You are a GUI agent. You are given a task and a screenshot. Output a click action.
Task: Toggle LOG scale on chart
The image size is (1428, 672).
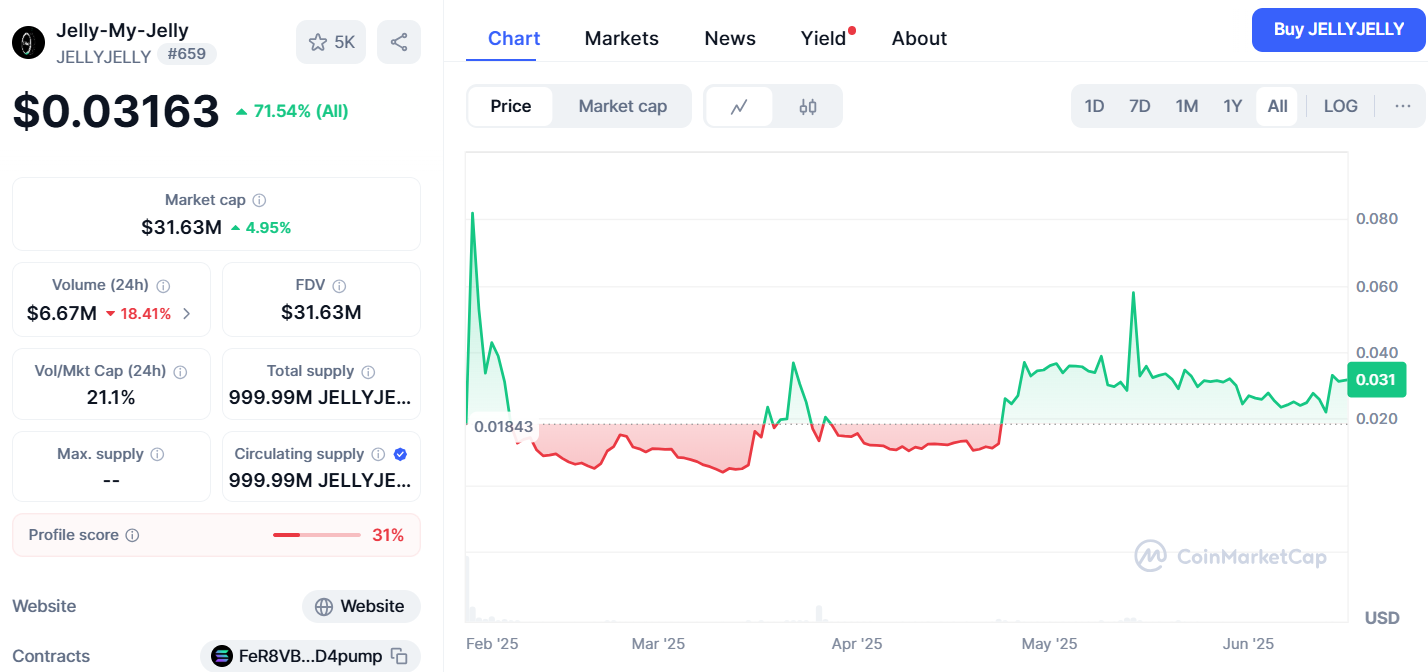click(1341, 106)
